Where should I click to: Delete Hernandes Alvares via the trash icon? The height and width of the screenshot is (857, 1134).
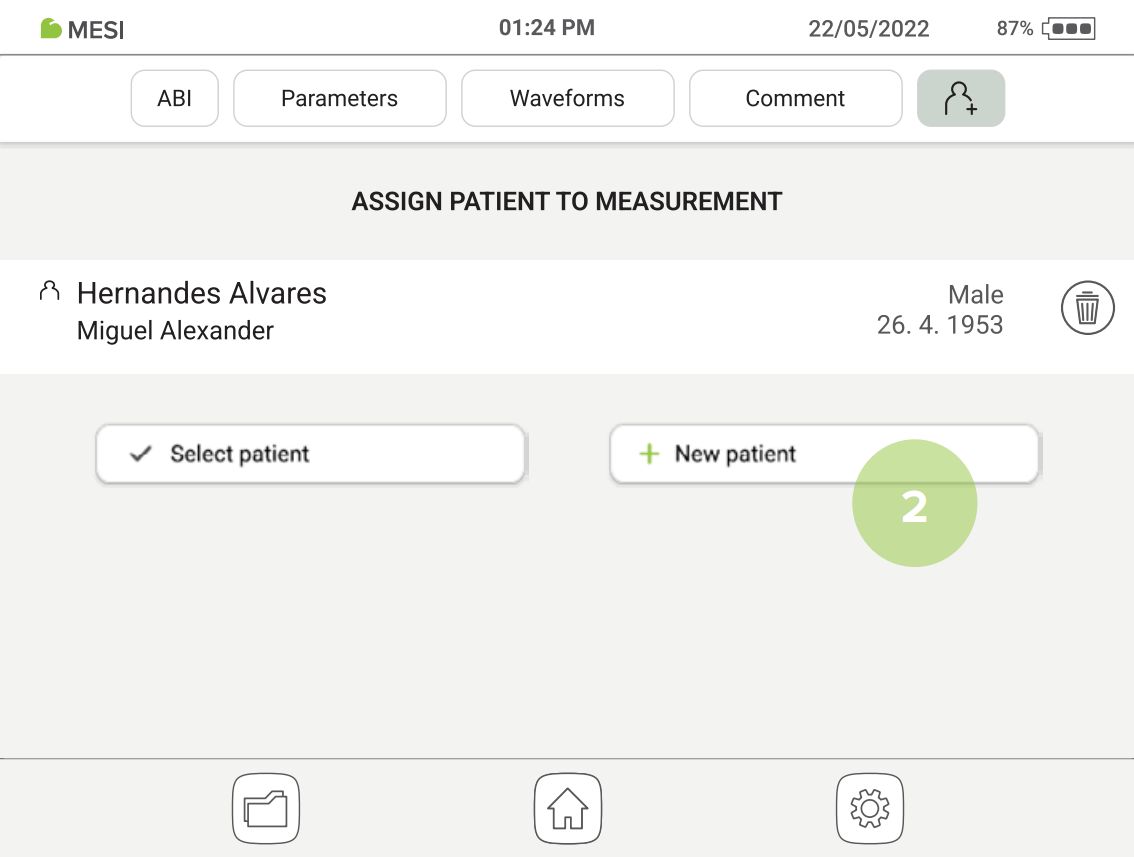coord(1087,307)
